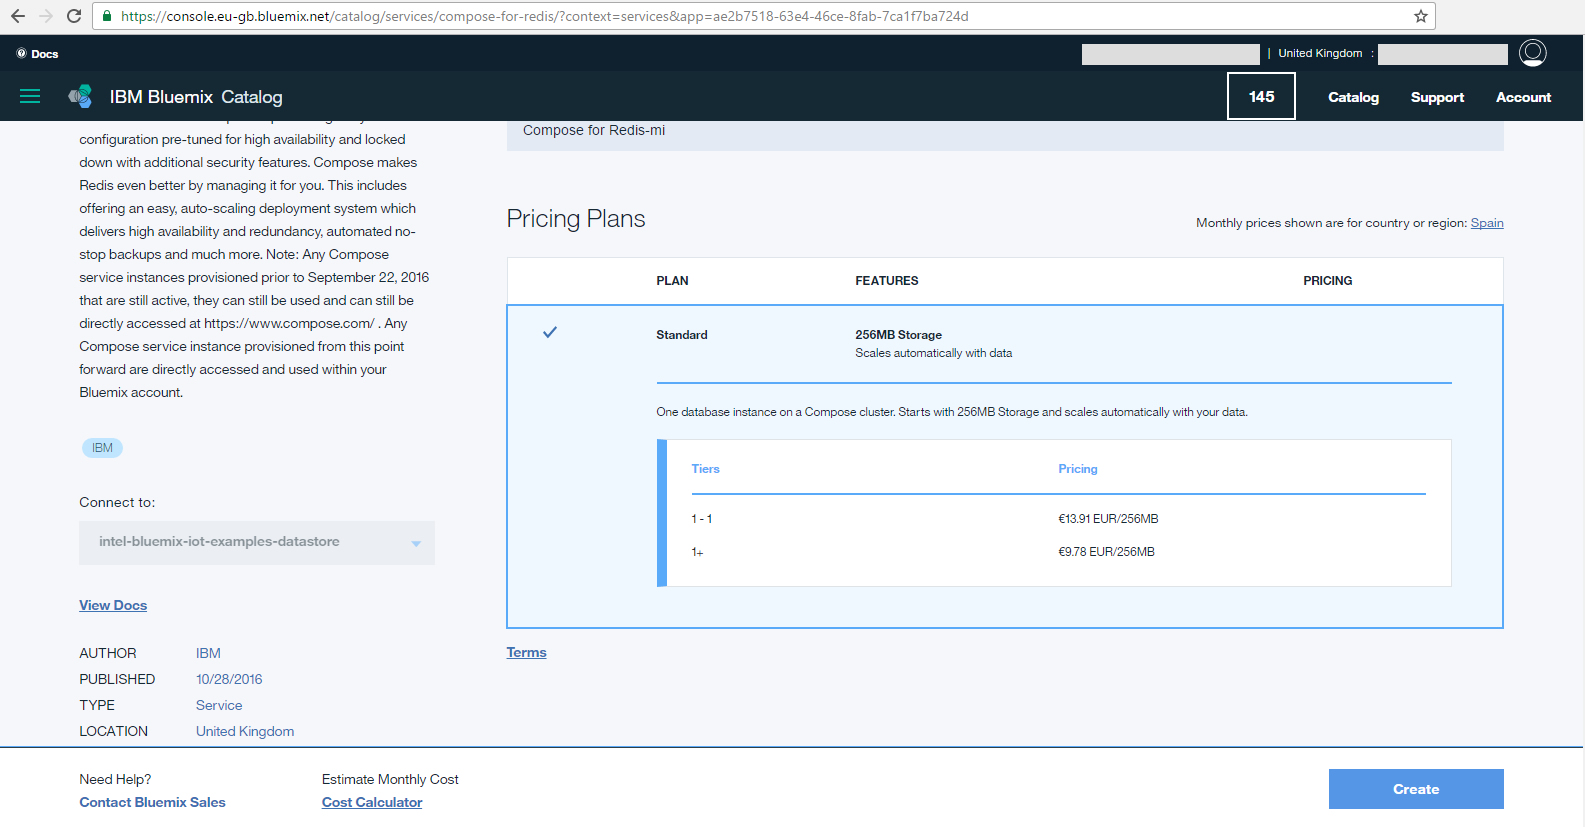Click the €13.91 EUR/256MB price
This screenshot has width=1585, height=827.
click(1108, 519)
